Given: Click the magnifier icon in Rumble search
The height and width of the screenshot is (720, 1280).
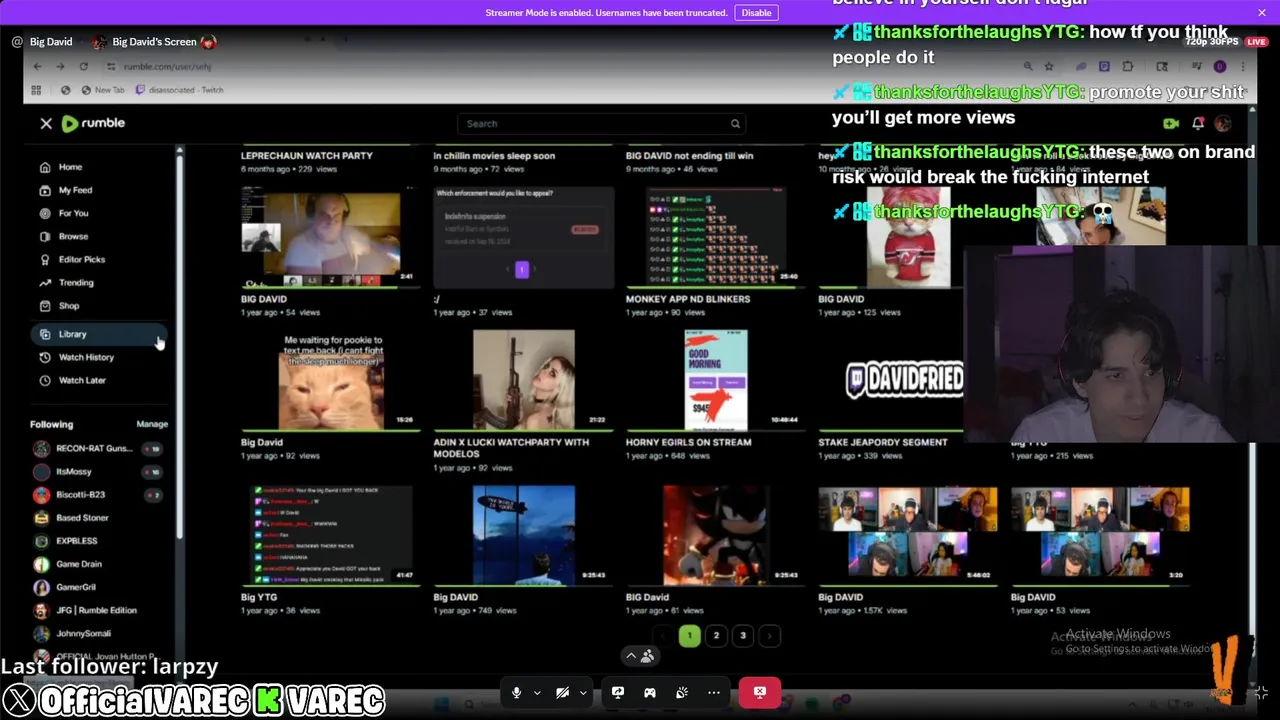Looking at the screenshot, I should (735, 124).
